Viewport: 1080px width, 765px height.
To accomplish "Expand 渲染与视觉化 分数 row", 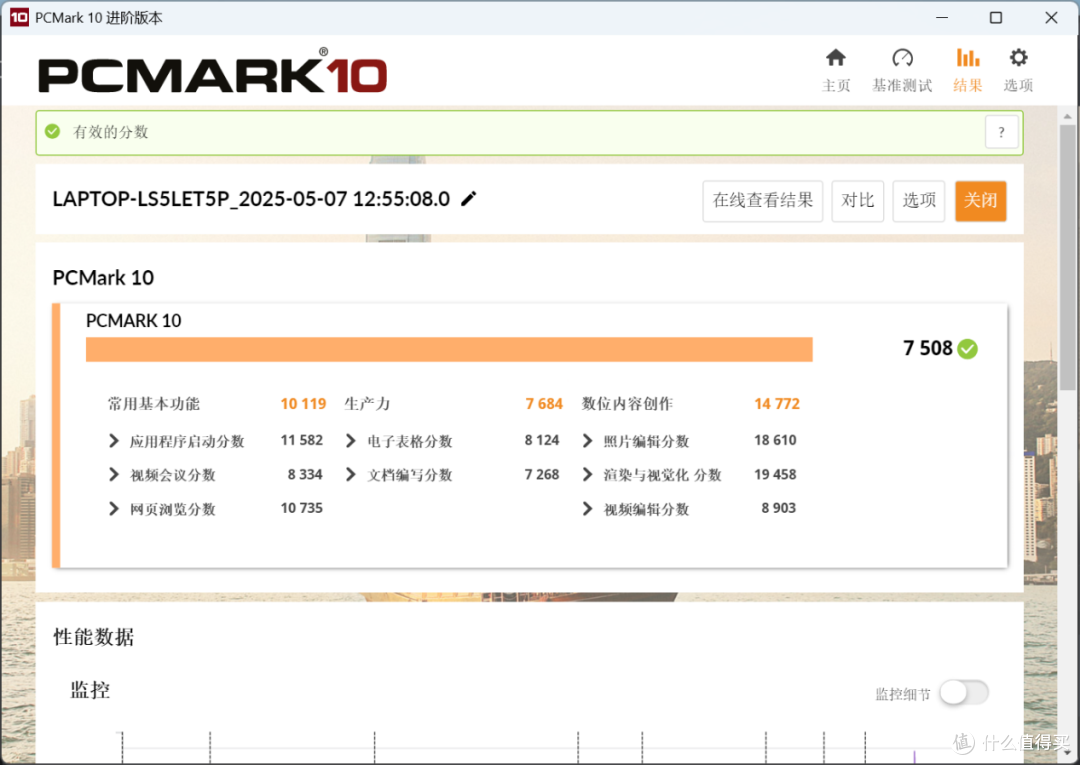I will pyautogui.click(x=588, y=474).
